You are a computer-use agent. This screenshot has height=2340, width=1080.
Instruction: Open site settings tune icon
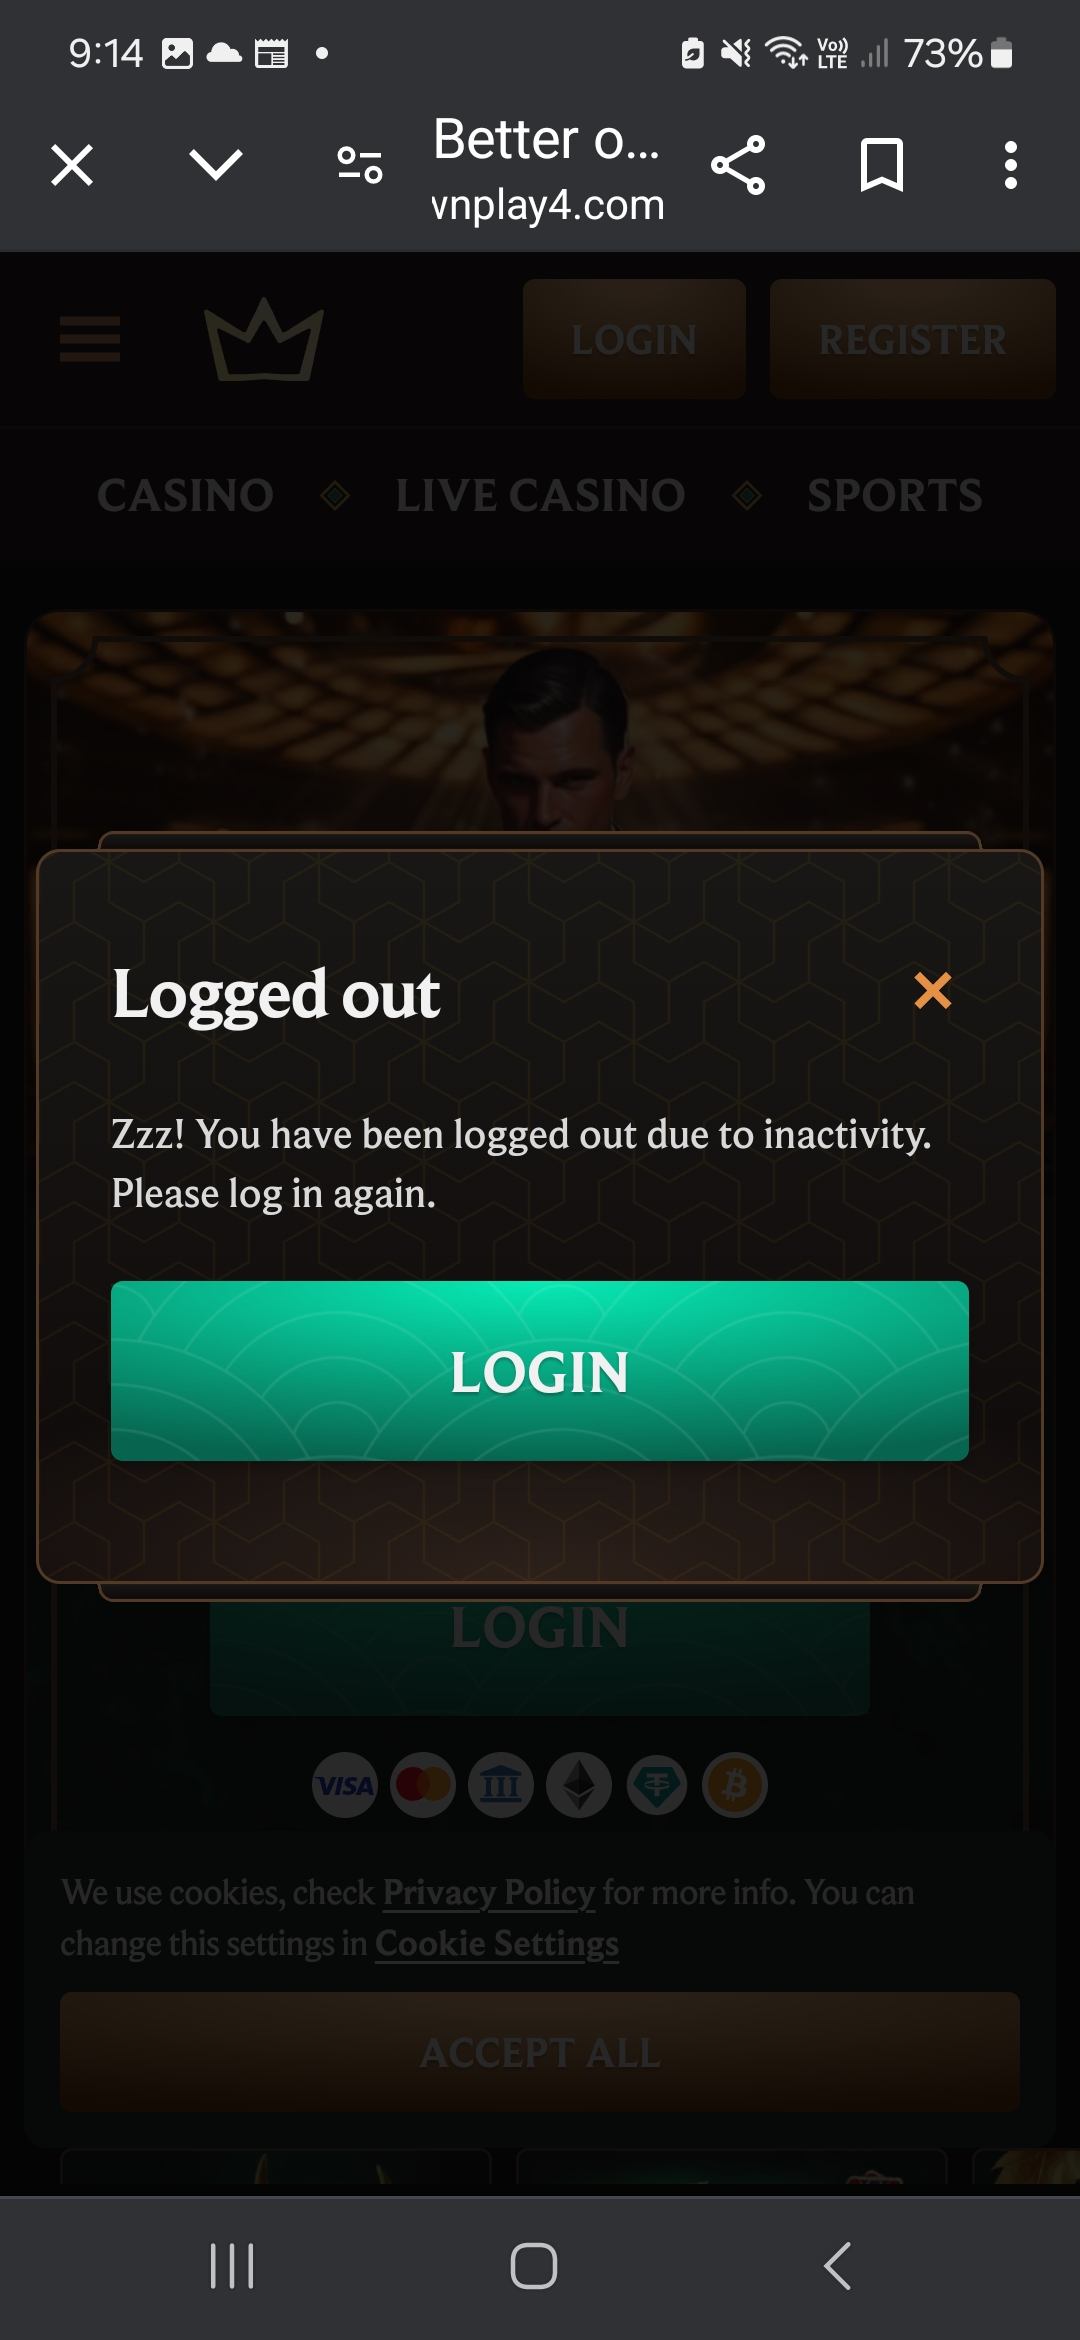[x=360, y=165]
